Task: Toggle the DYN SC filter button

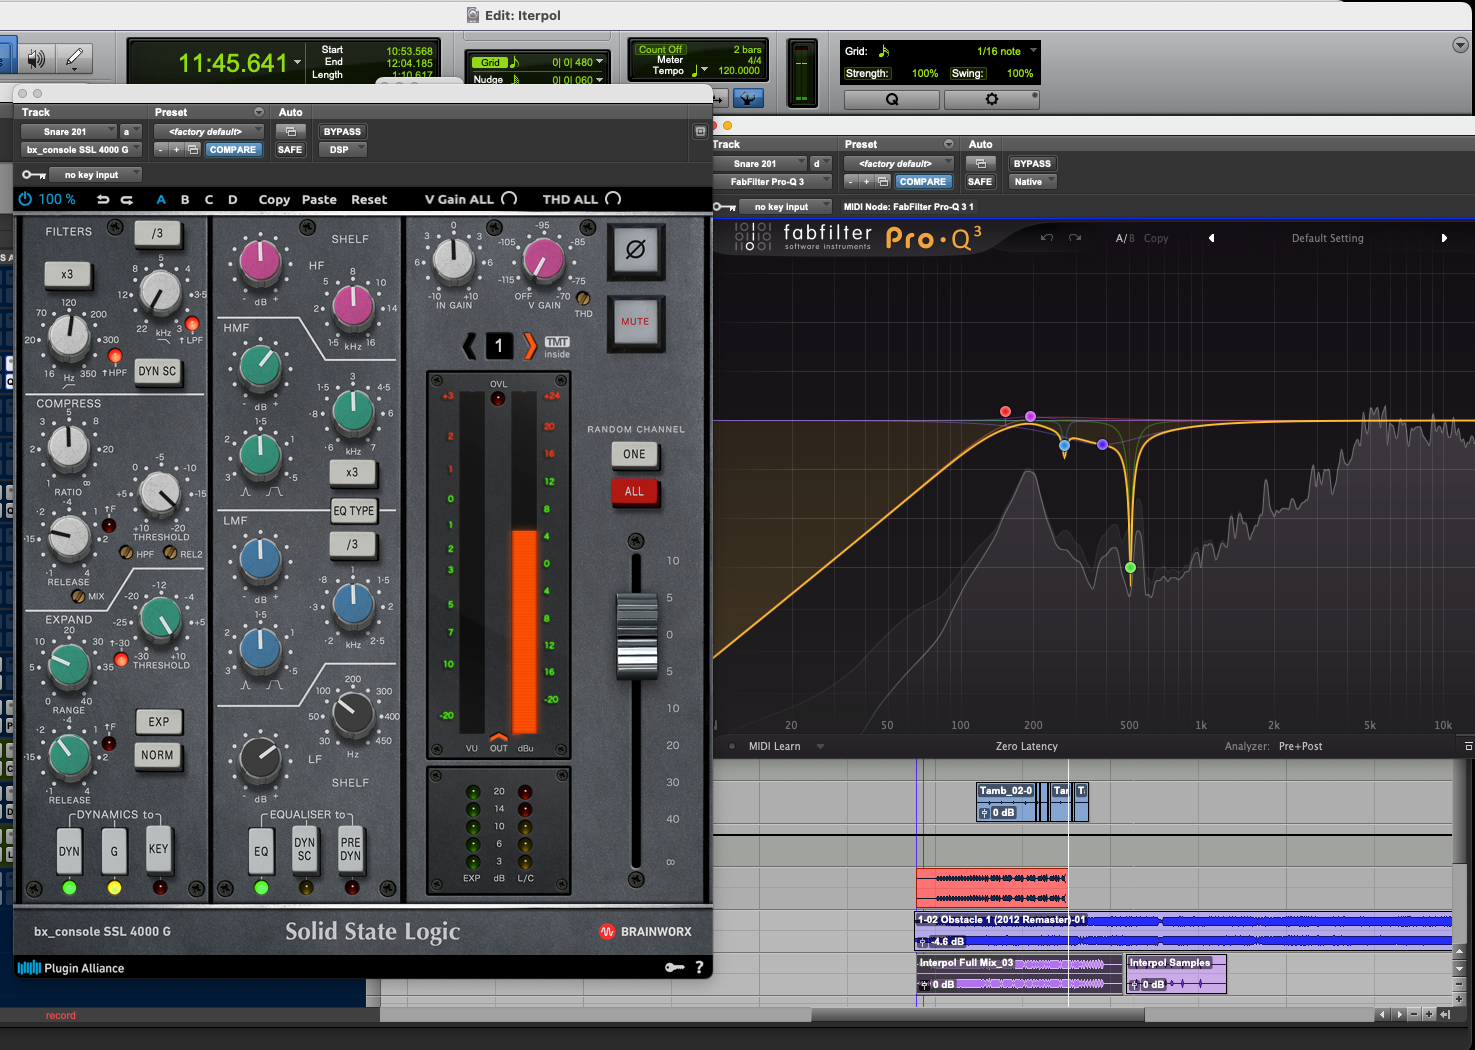Action: [157, 371]
